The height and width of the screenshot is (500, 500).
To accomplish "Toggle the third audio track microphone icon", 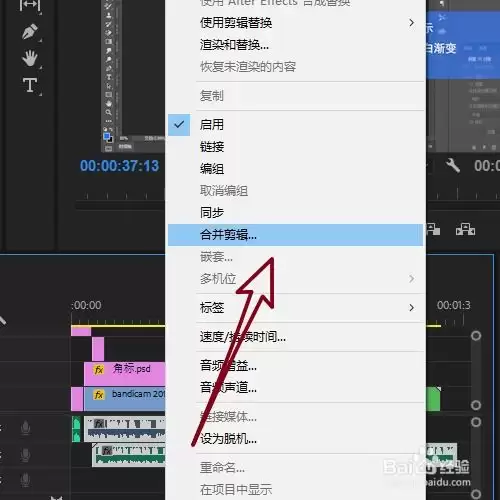I will (x=25, y=480).
